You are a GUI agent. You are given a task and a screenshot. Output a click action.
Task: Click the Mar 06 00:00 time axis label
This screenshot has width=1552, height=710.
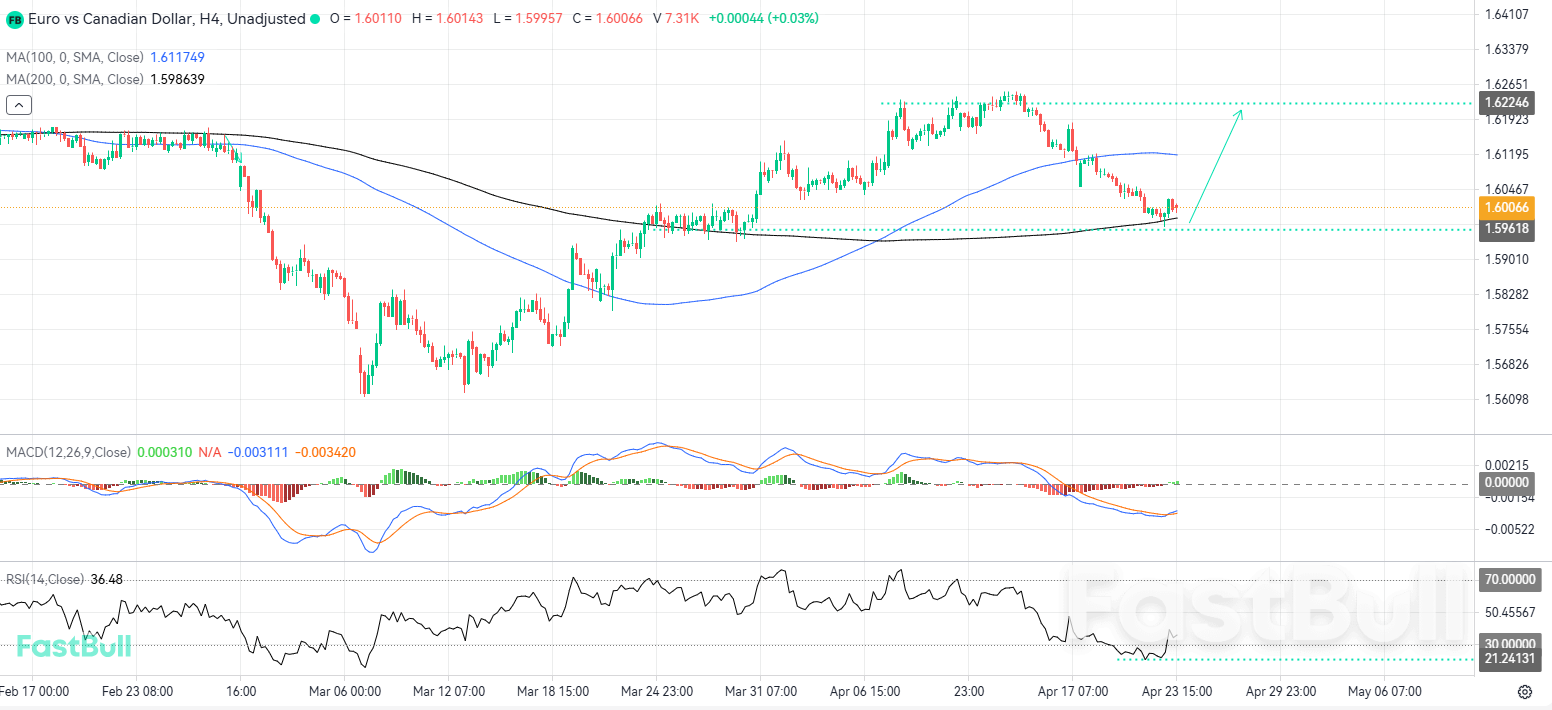coord(346,691)
